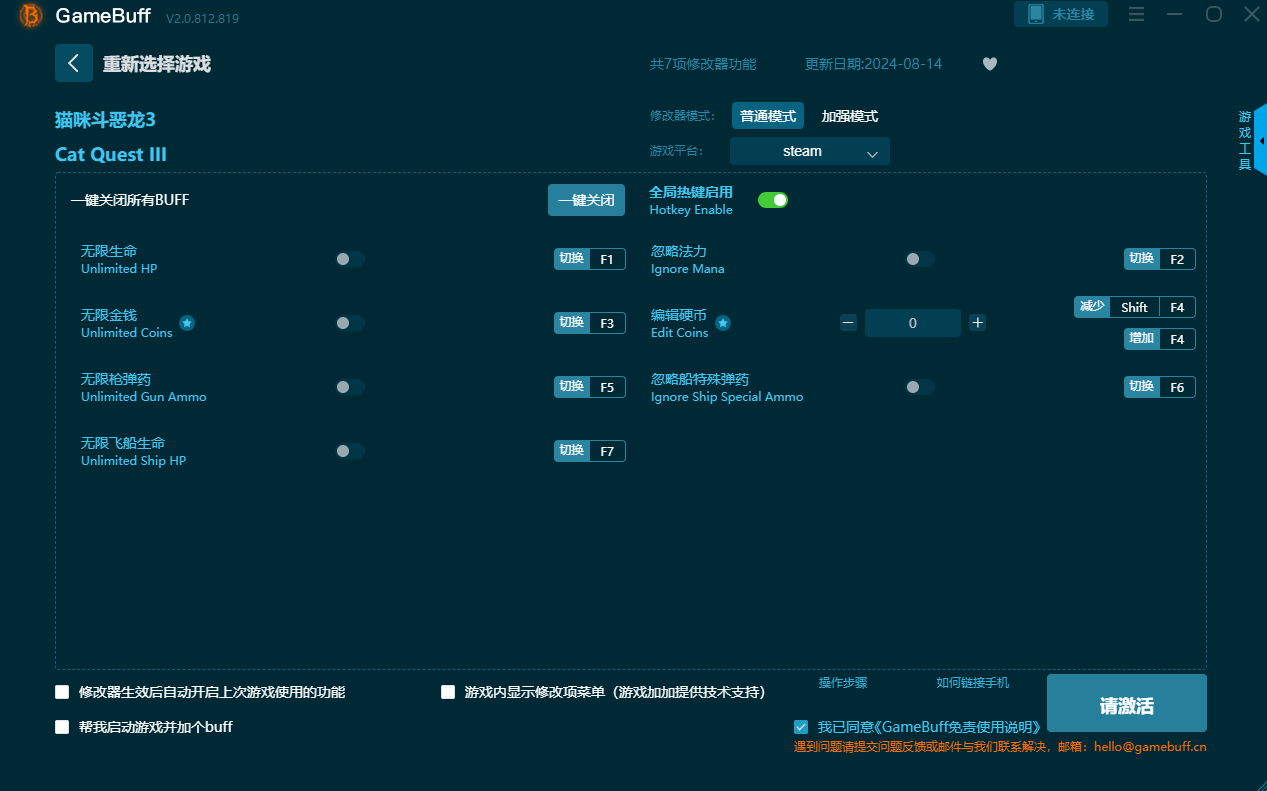Click 切换 F6 hotkey for Ship Special Ammo

(x=1160, y=387)
